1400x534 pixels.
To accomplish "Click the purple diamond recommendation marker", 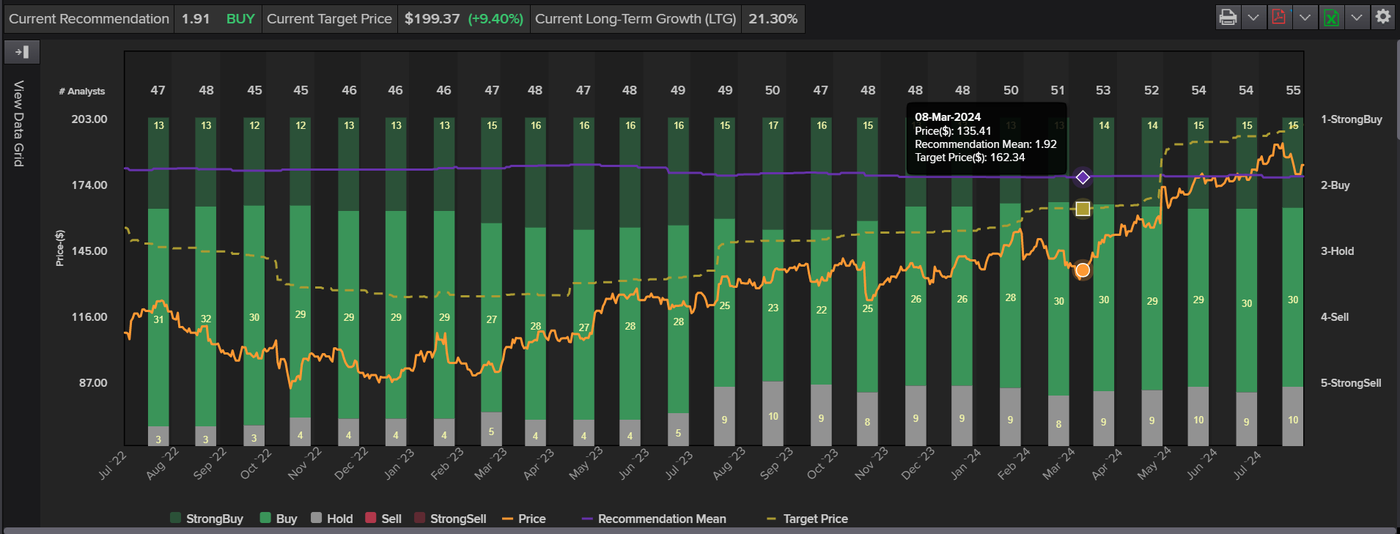I will click(x=1082, y=177).
